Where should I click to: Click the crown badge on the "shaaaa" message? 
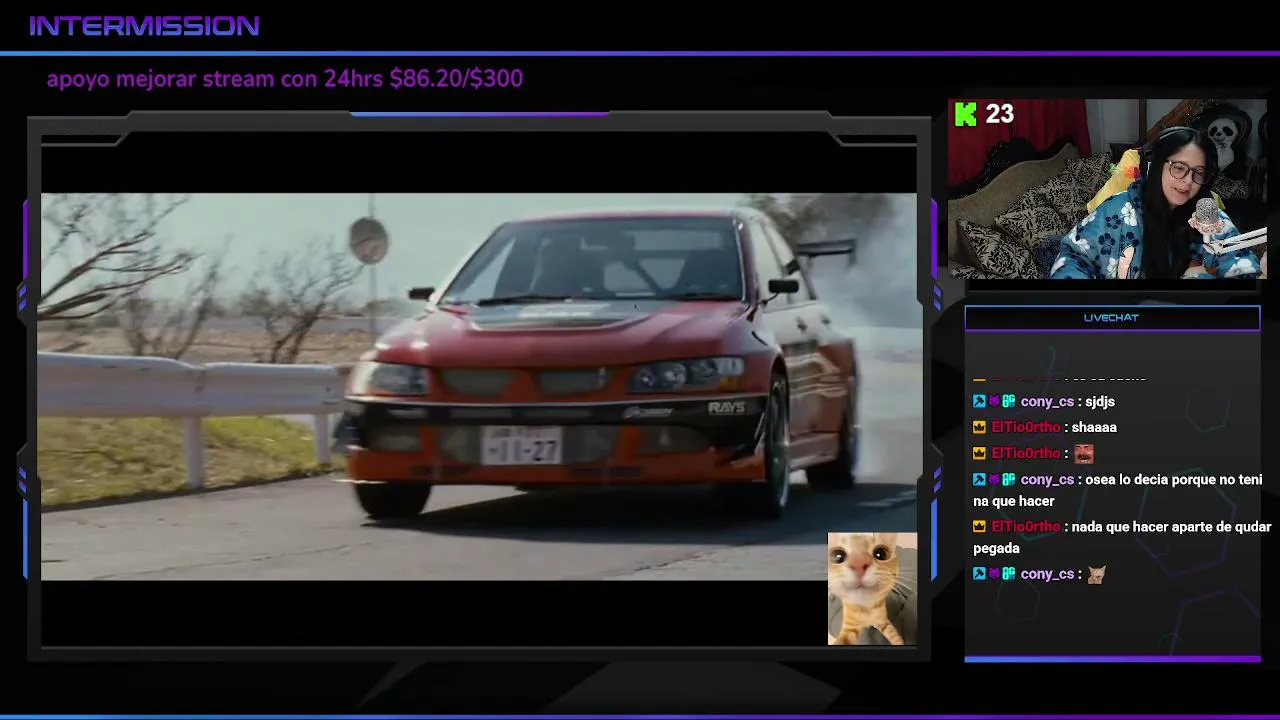point(979,427)
